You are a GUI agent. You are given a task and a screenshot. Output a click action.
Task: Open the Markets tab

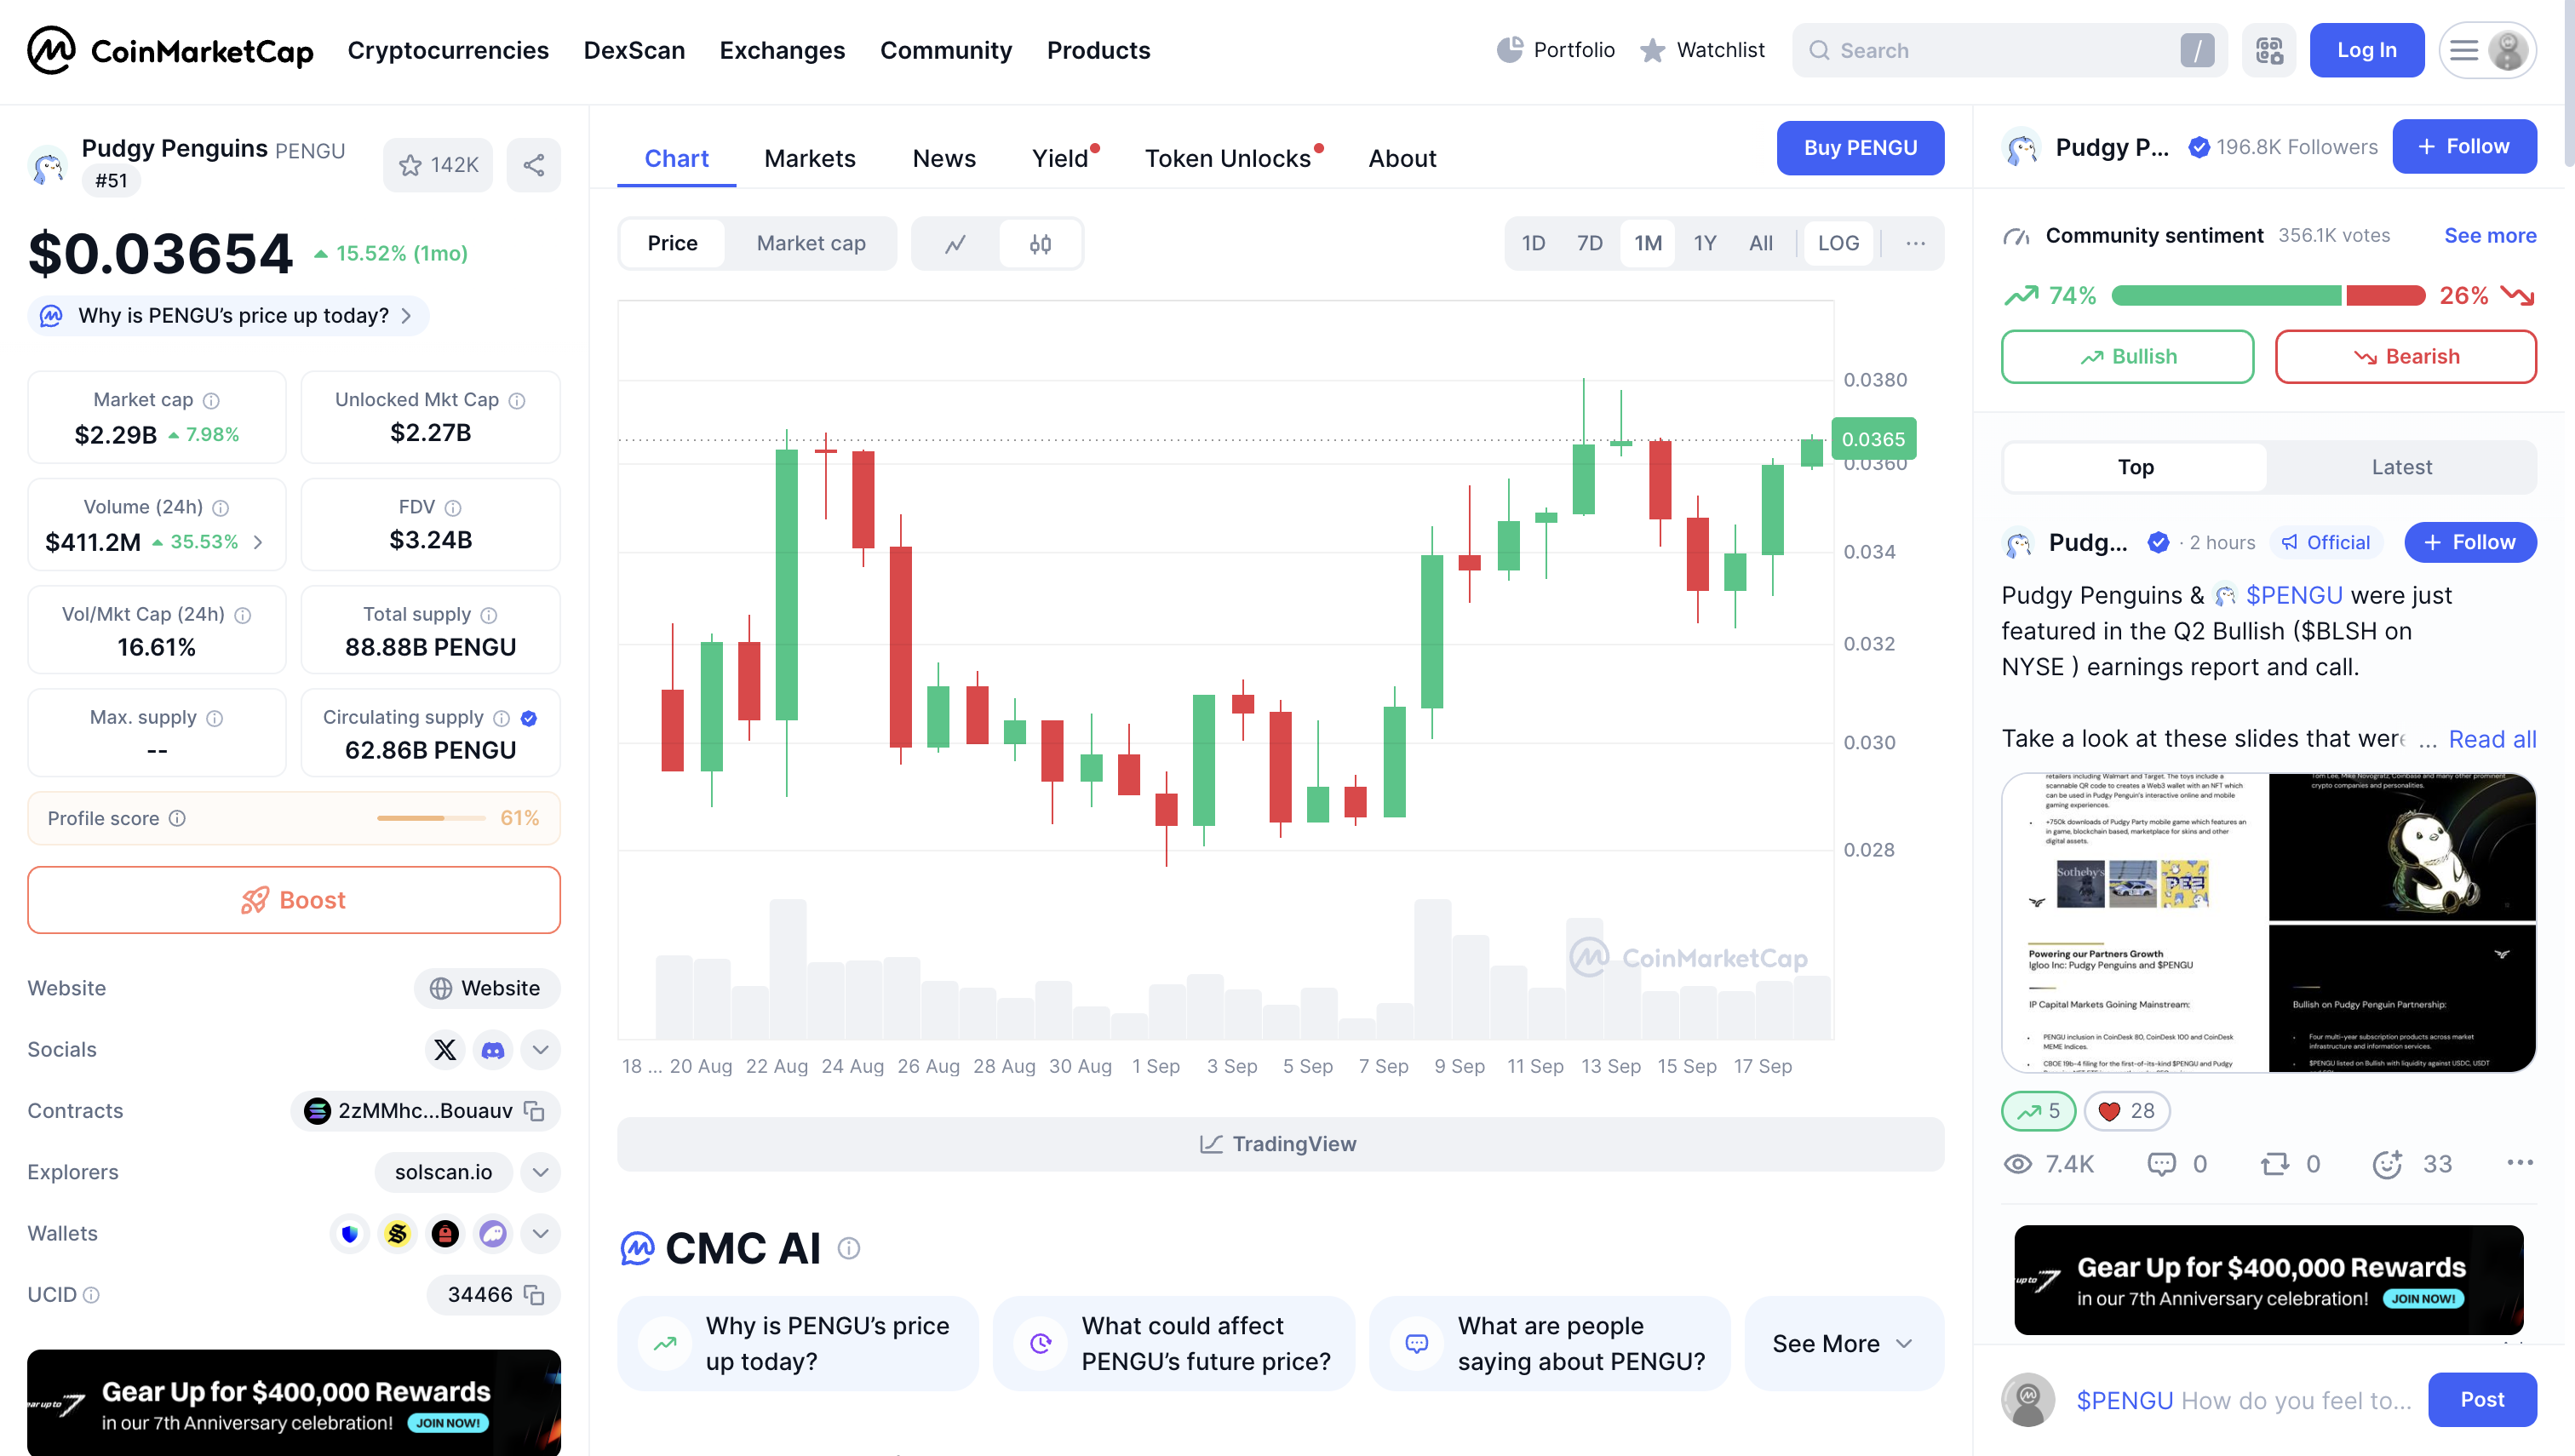(810, 158)
